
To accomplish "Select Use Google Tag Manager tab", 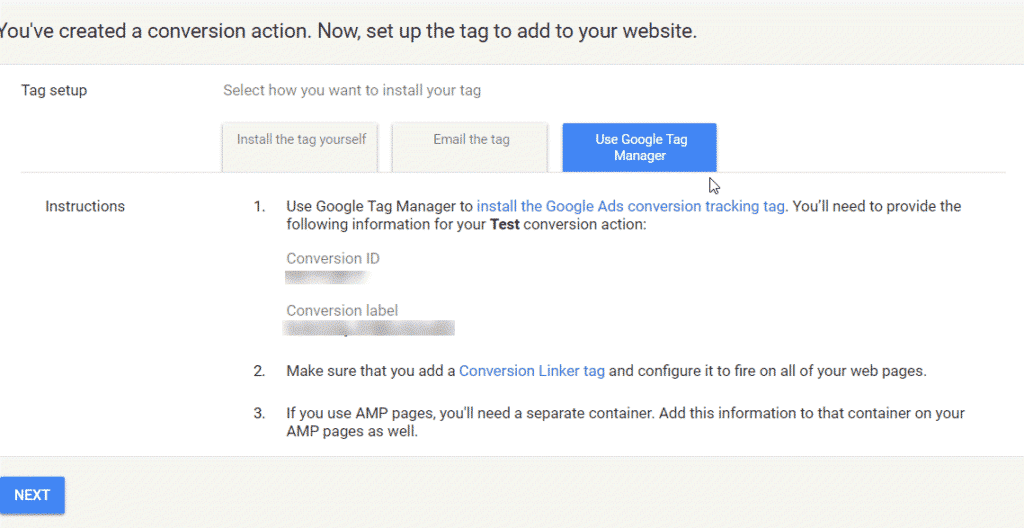I will [639, 148].
